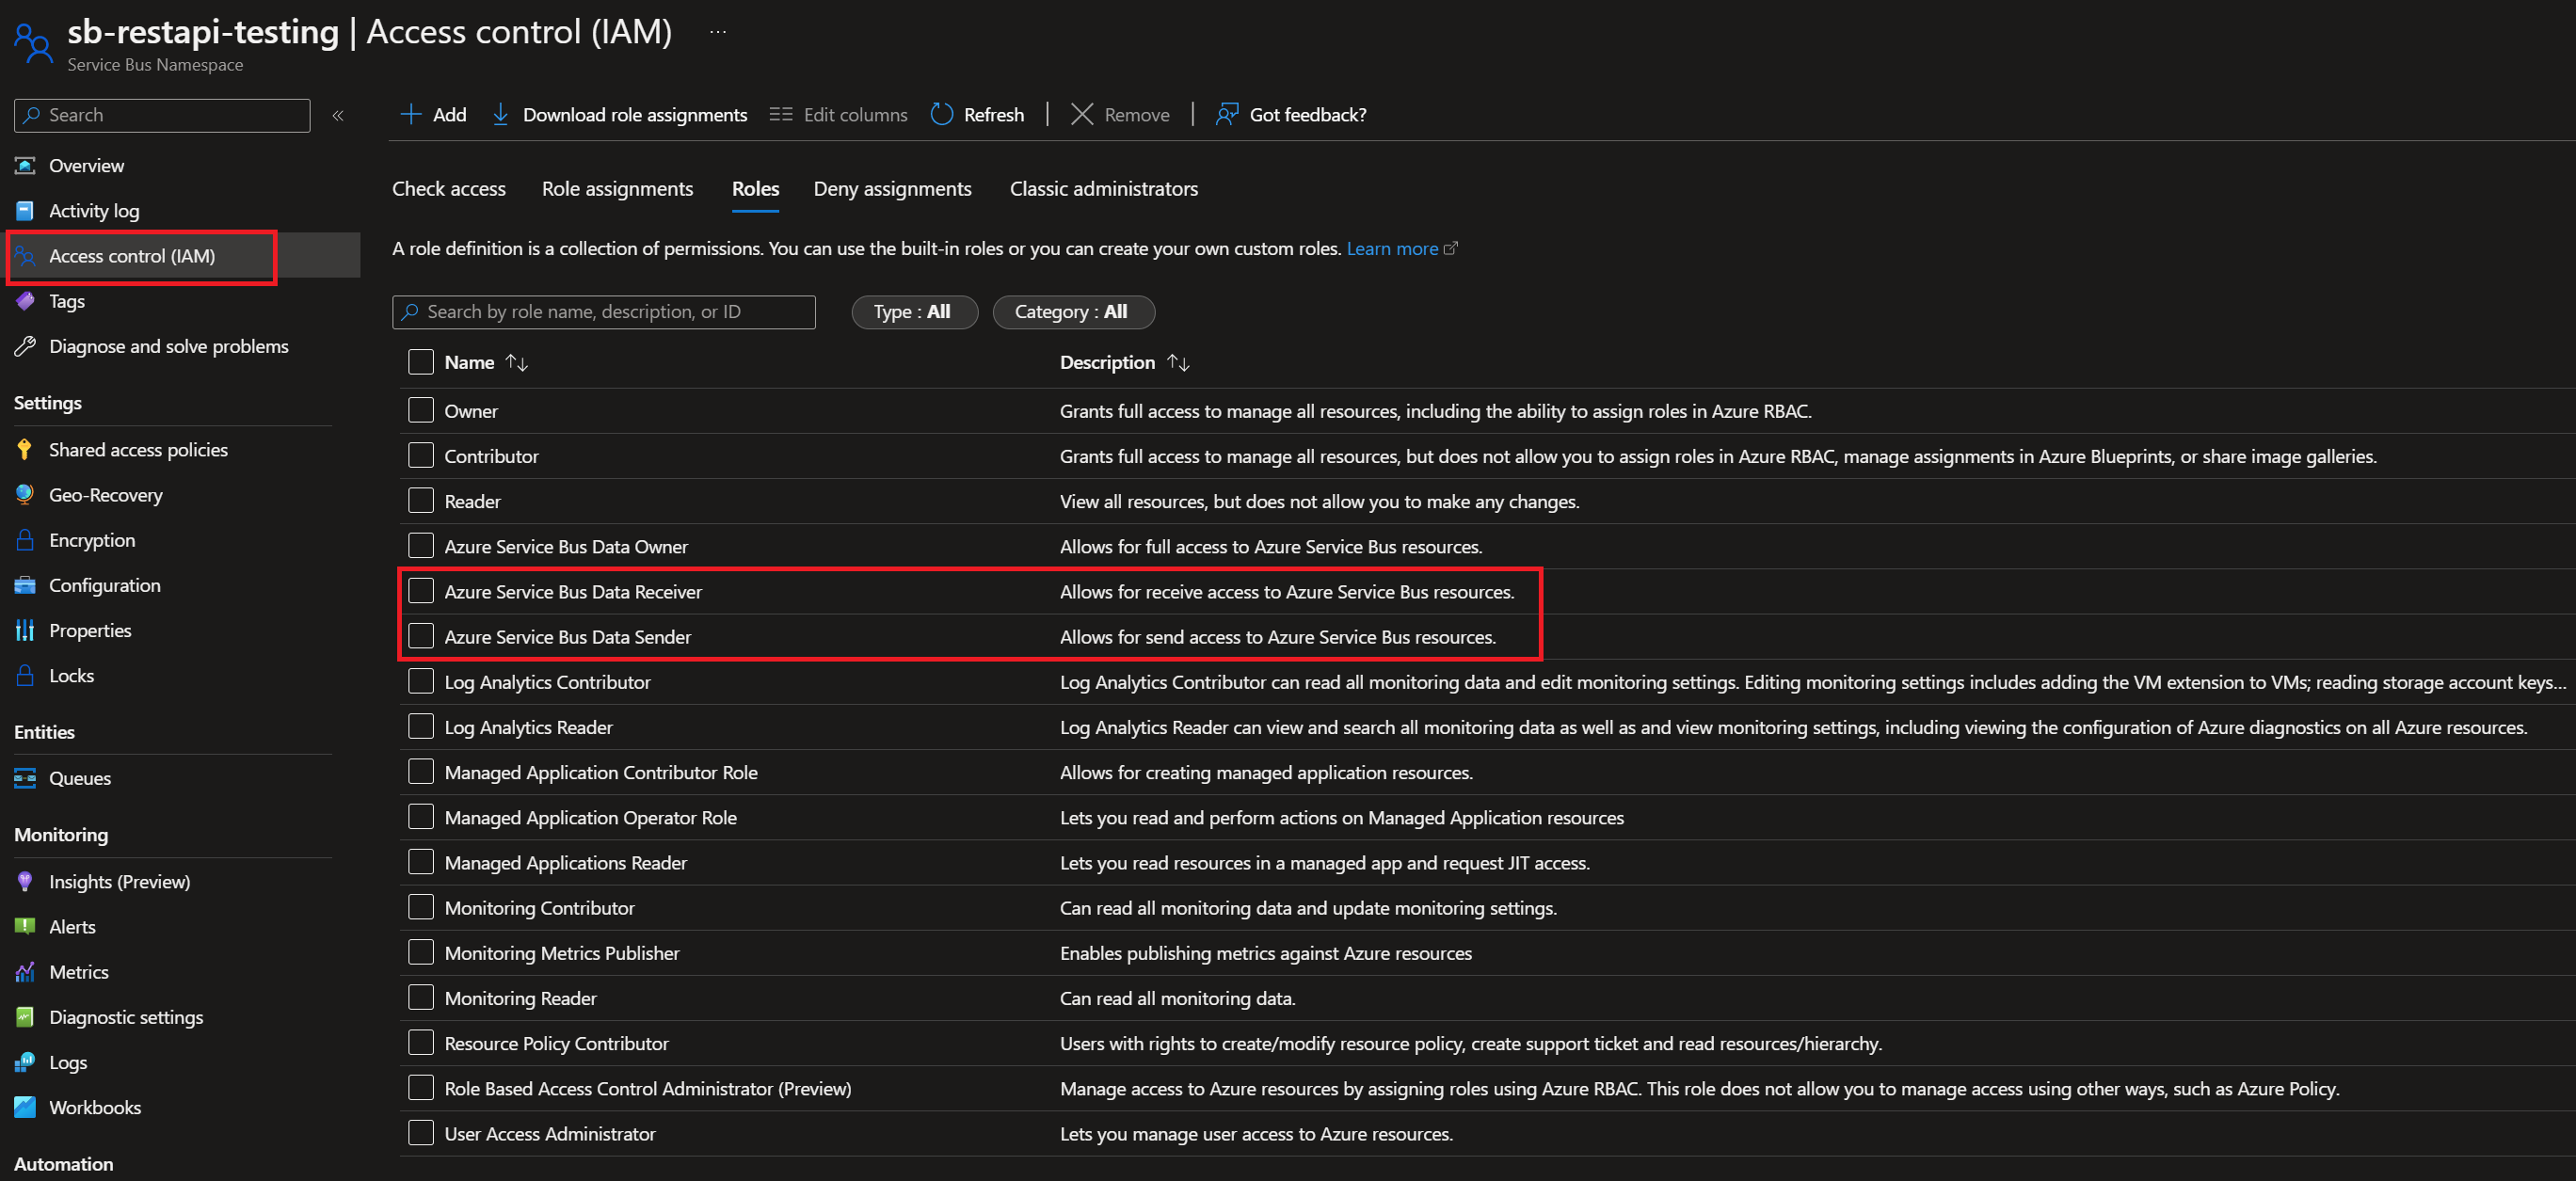Image resolution: width=2576 pixels, height=1181 pixels.
Task: Select Metrics under Monitoring
Action: coord(78,971)
